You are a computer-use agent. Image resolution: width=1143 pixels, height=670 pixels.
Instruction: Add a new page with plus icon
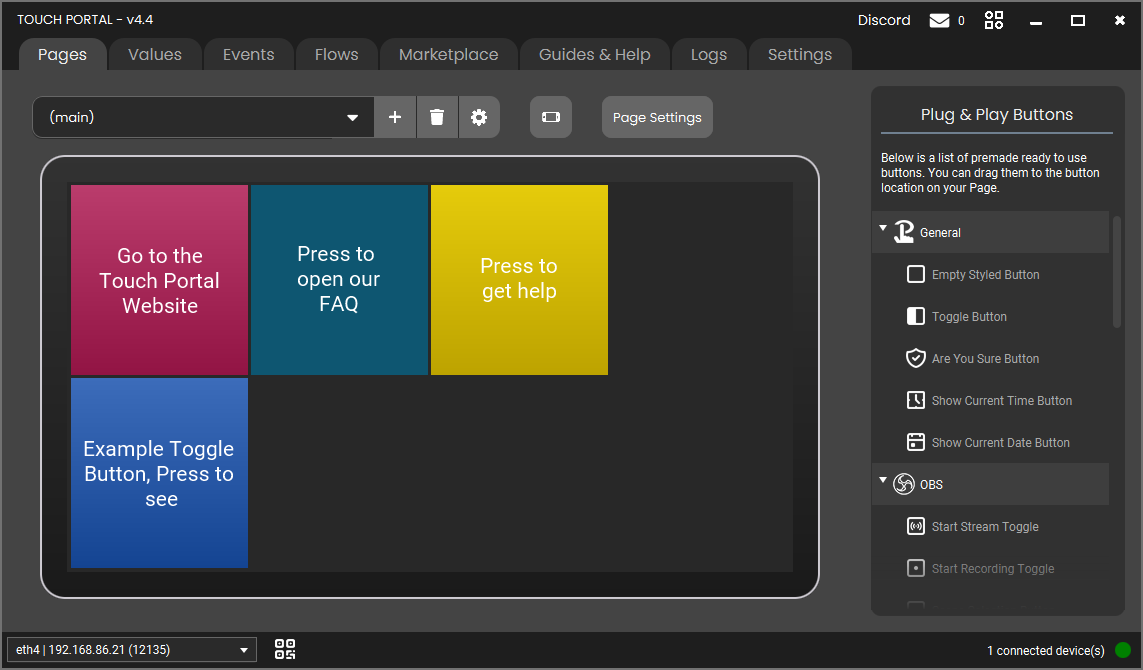tap(395, 117)
